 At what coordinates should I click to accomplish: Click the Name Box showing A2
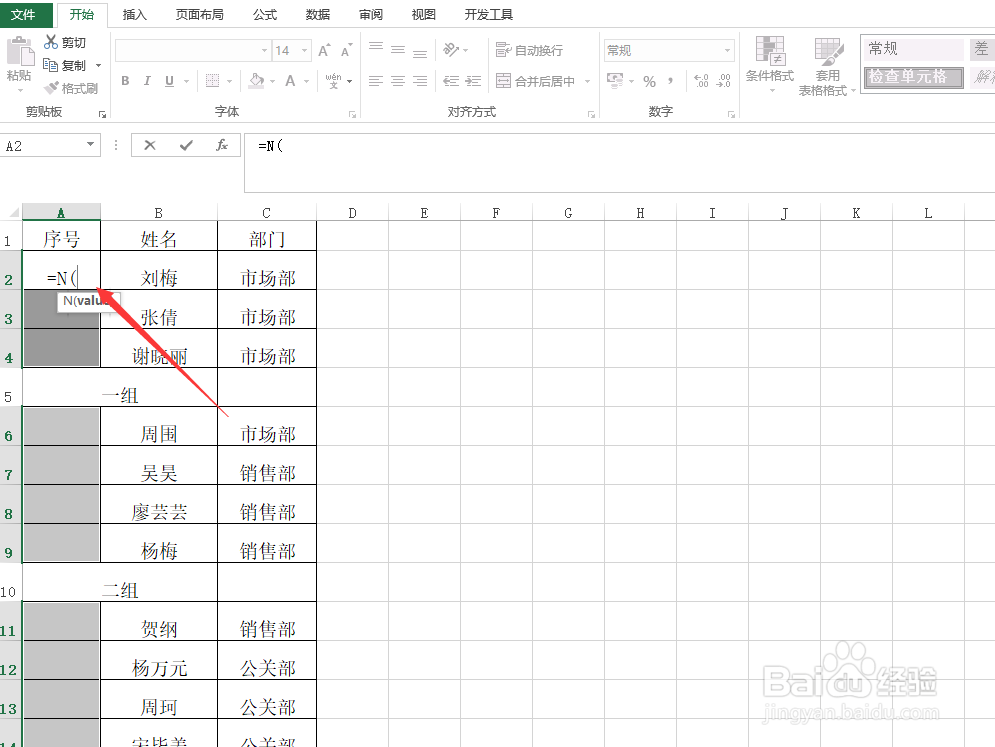45,145
